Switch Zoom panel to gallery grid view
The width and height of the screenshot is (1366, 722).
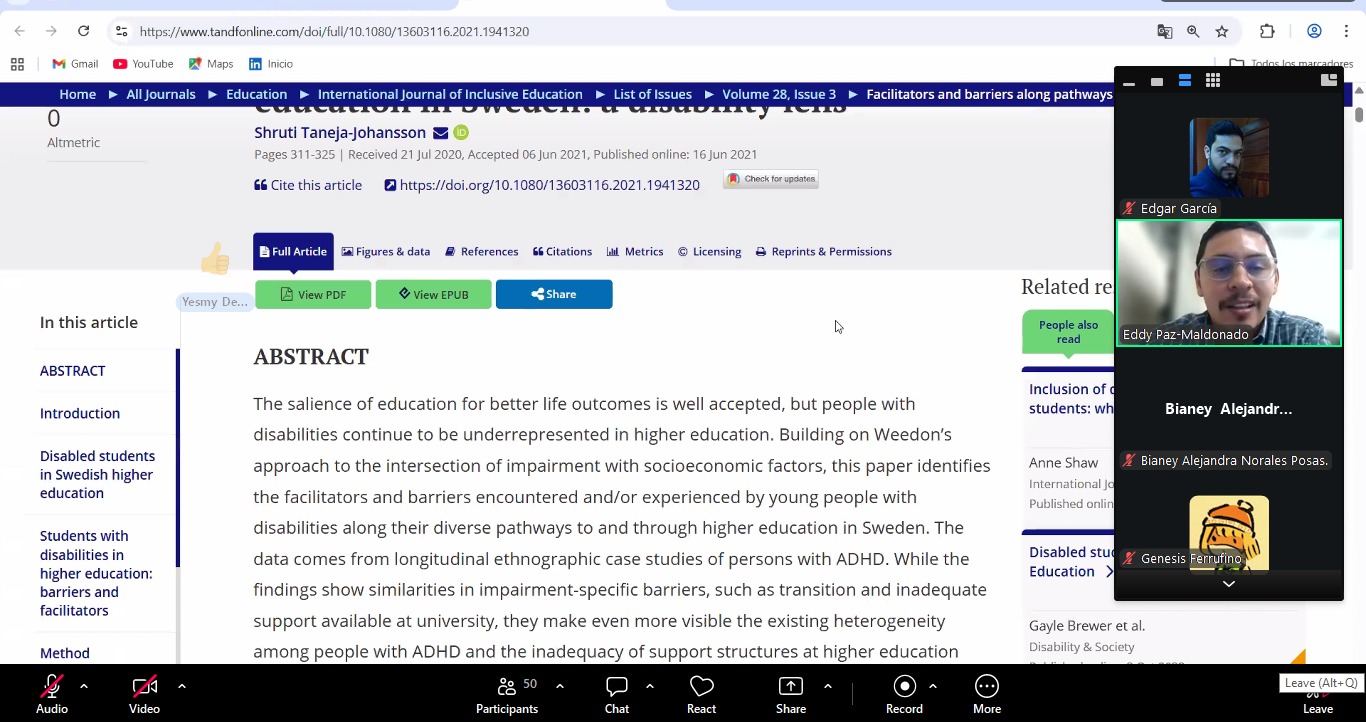(x=1212, y=81)
